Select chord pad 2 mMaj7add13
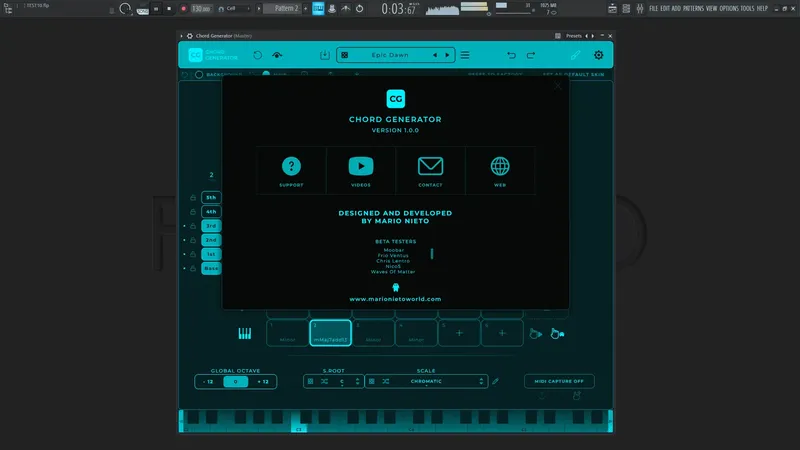The image size is (800, 450). coord(330,333)
